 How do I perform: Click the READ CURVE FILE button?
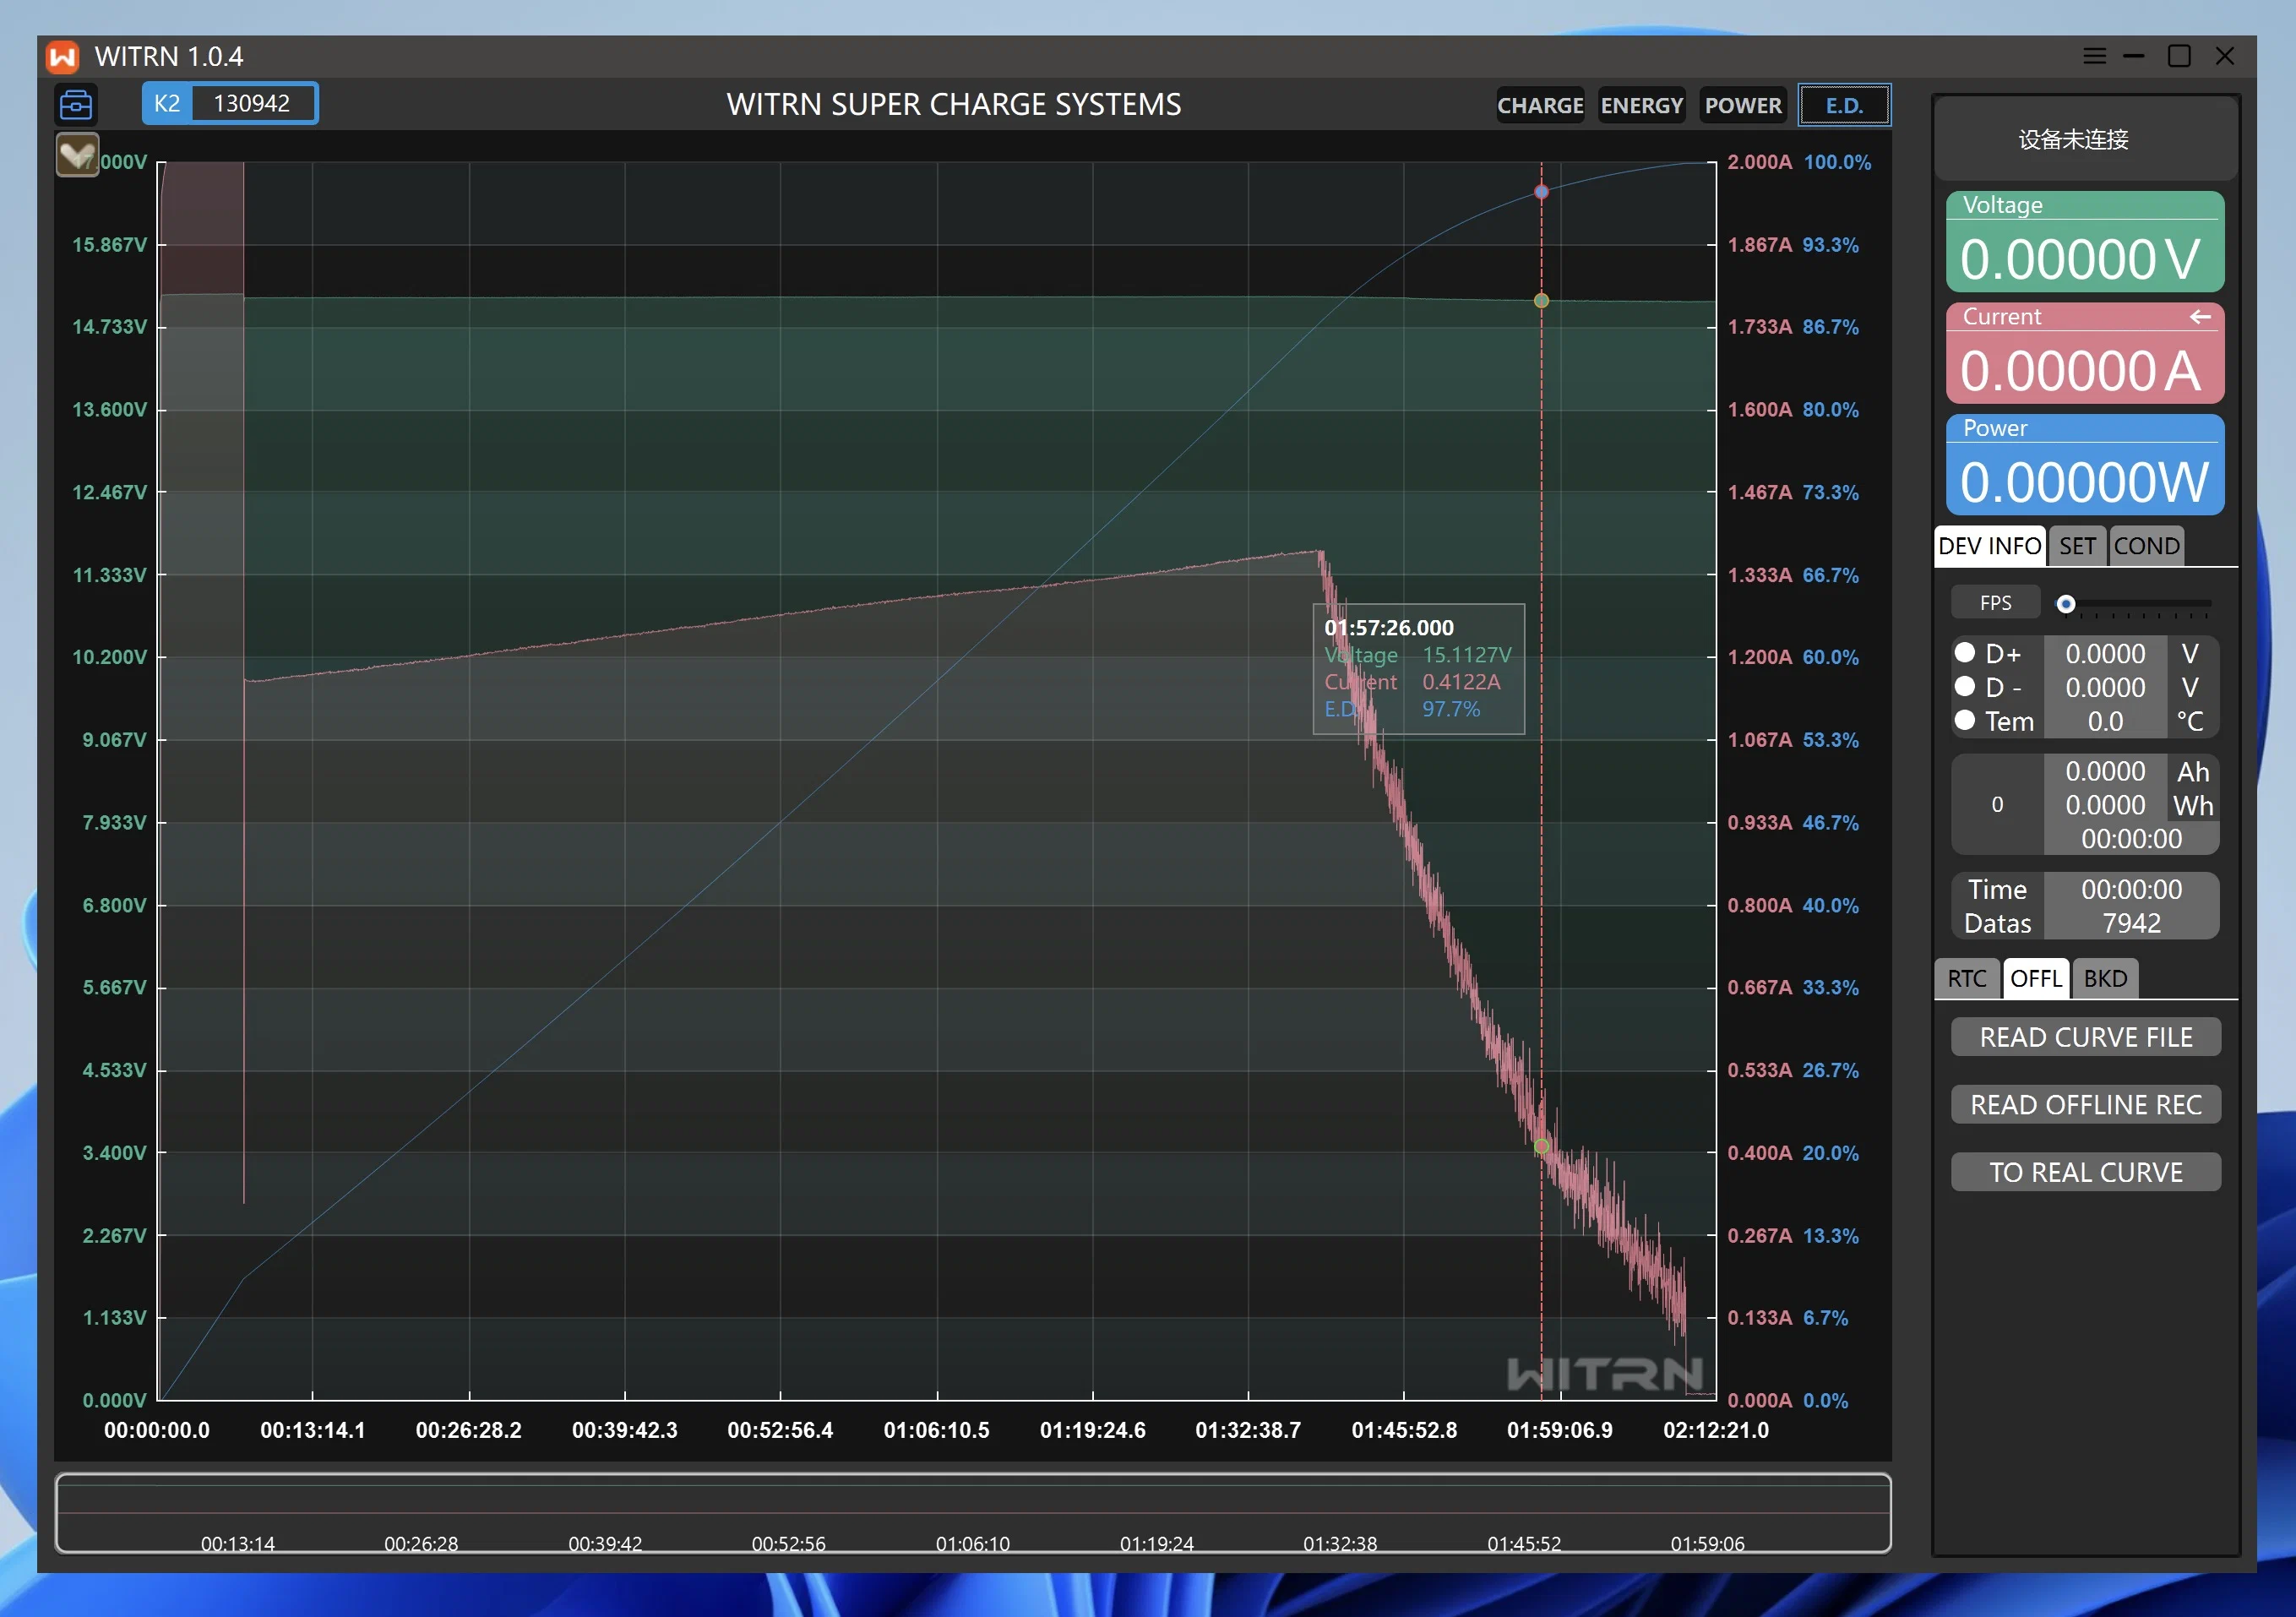click(x=2086, y=1037)
